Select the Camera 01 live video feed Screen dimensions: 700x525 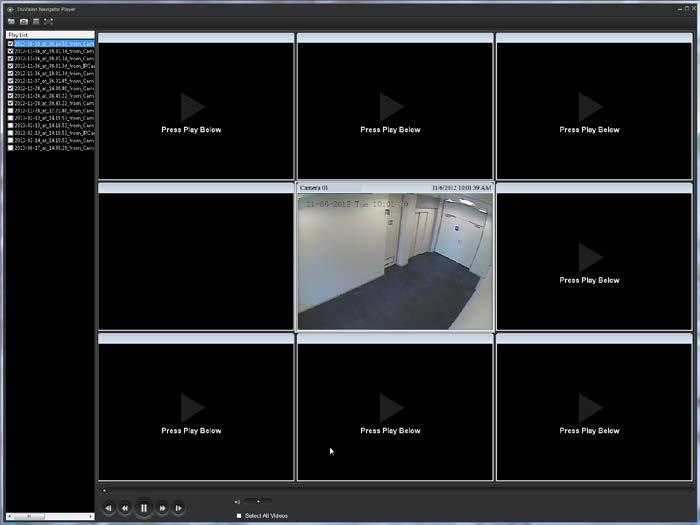[395, 261]
